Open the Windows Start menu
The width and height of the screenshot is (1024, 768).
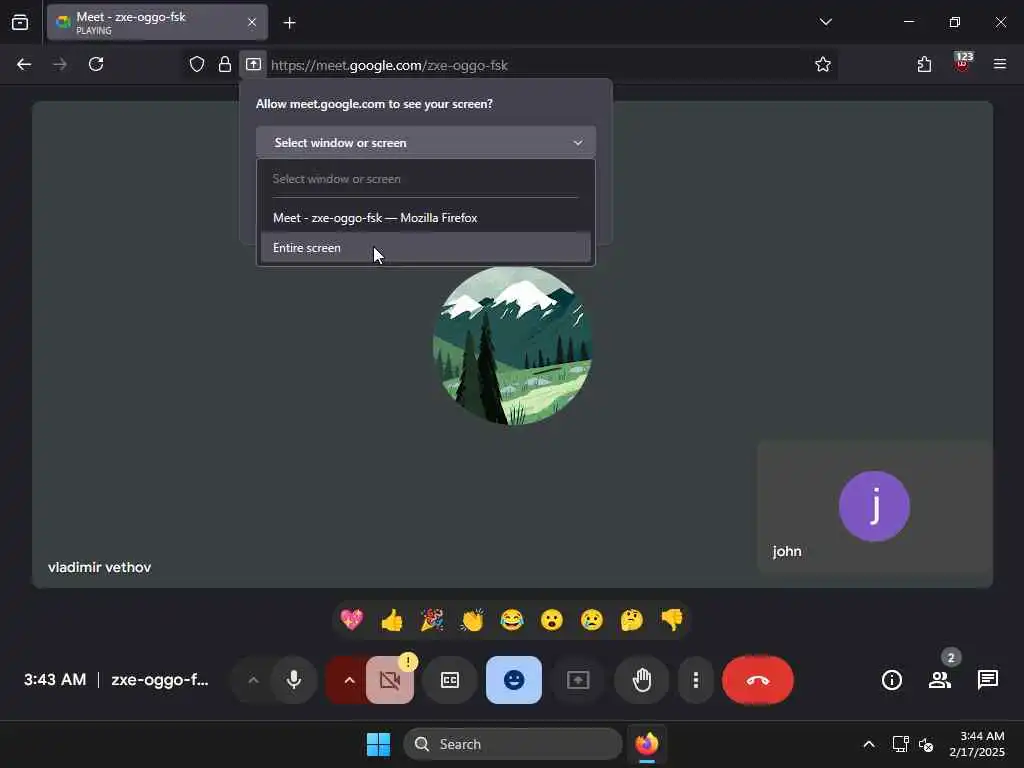tap(378, 744)
